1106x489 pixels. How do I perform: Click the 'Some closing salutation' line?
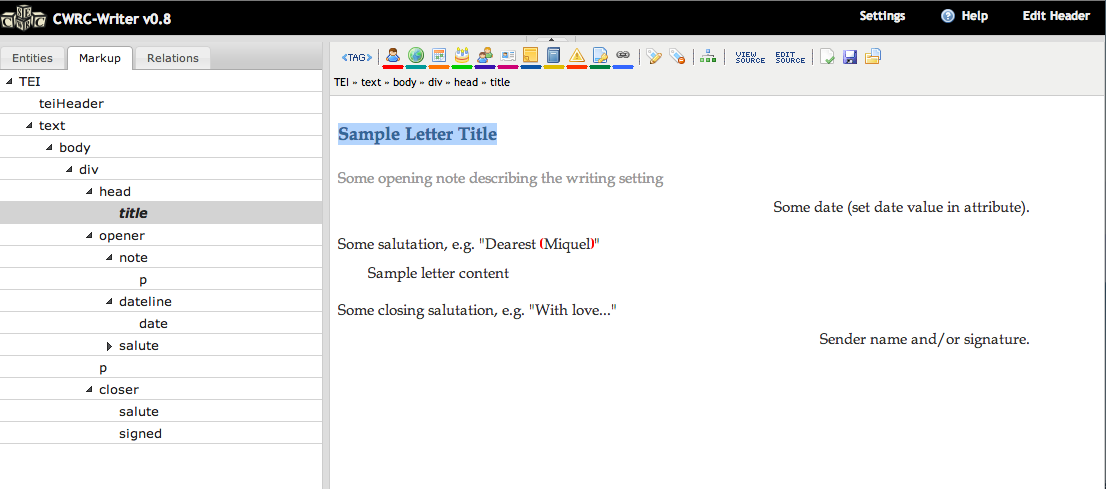point(478,310)
